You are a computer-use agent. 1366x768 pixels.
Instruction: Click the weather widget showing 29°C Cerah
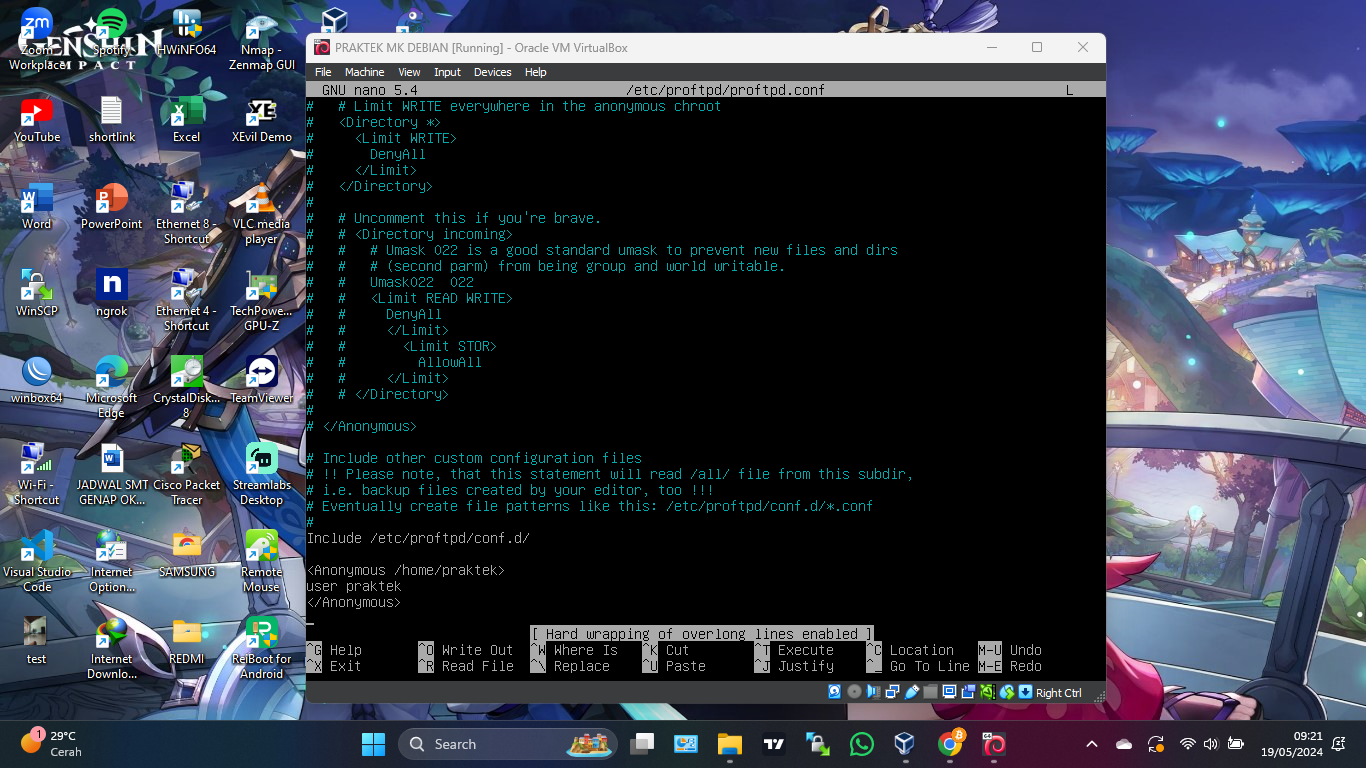52,744
